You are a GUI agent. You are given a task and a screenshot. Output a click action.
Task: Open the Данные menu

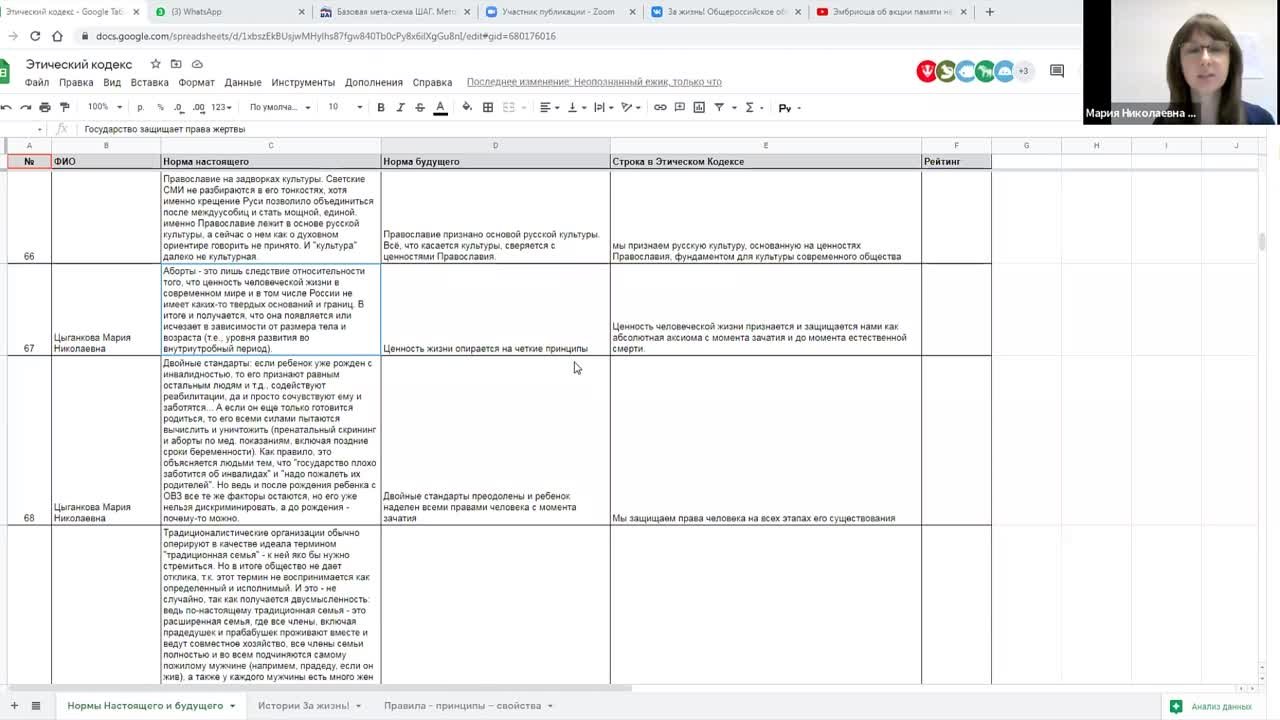243,82
